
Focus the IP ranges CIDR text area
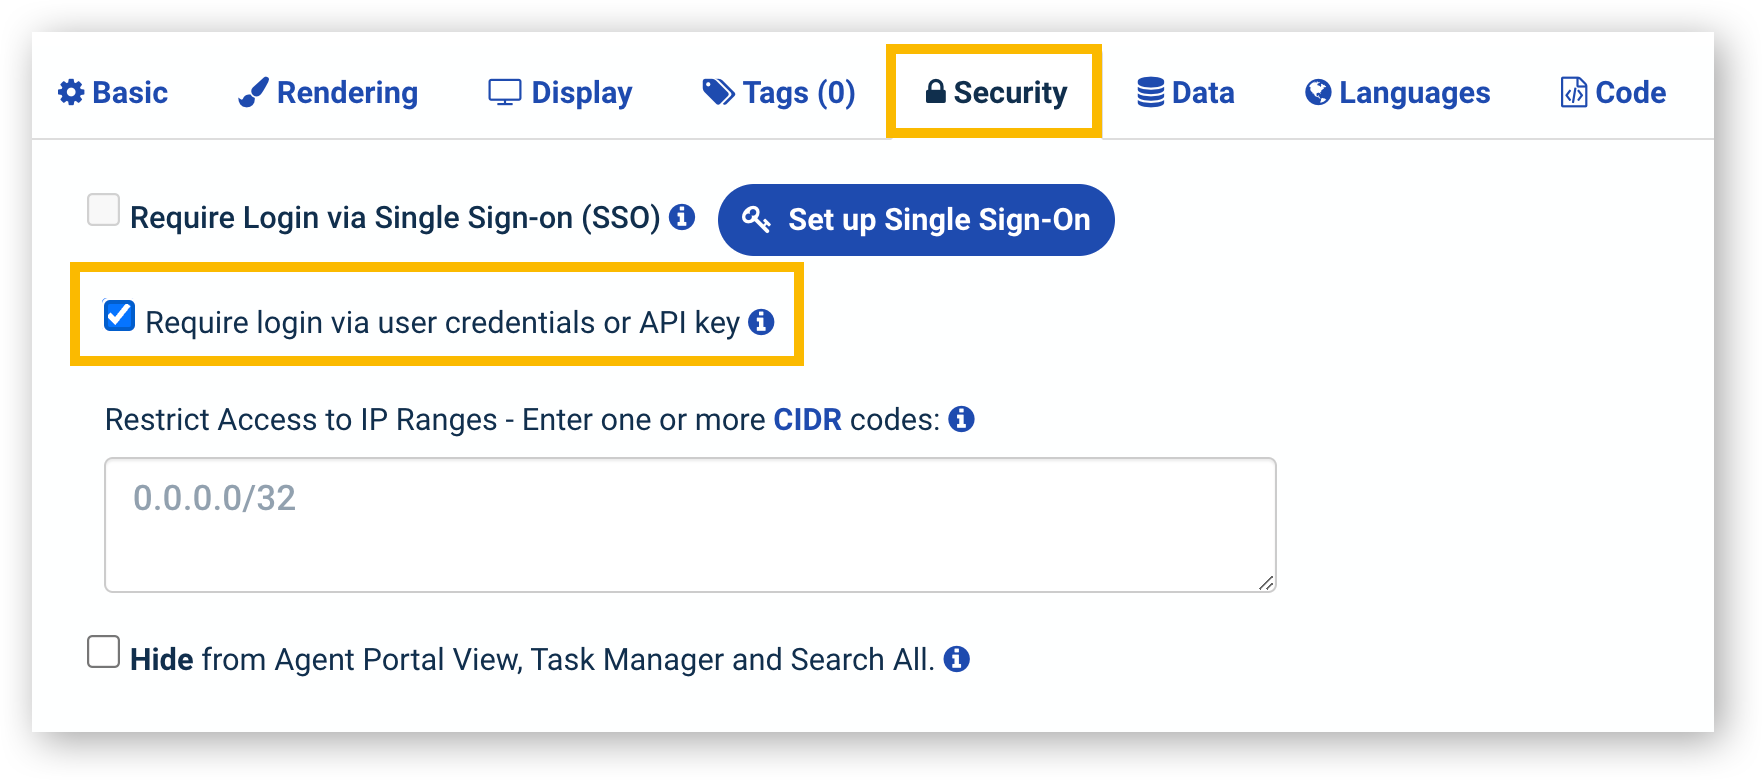pos(690,525)
